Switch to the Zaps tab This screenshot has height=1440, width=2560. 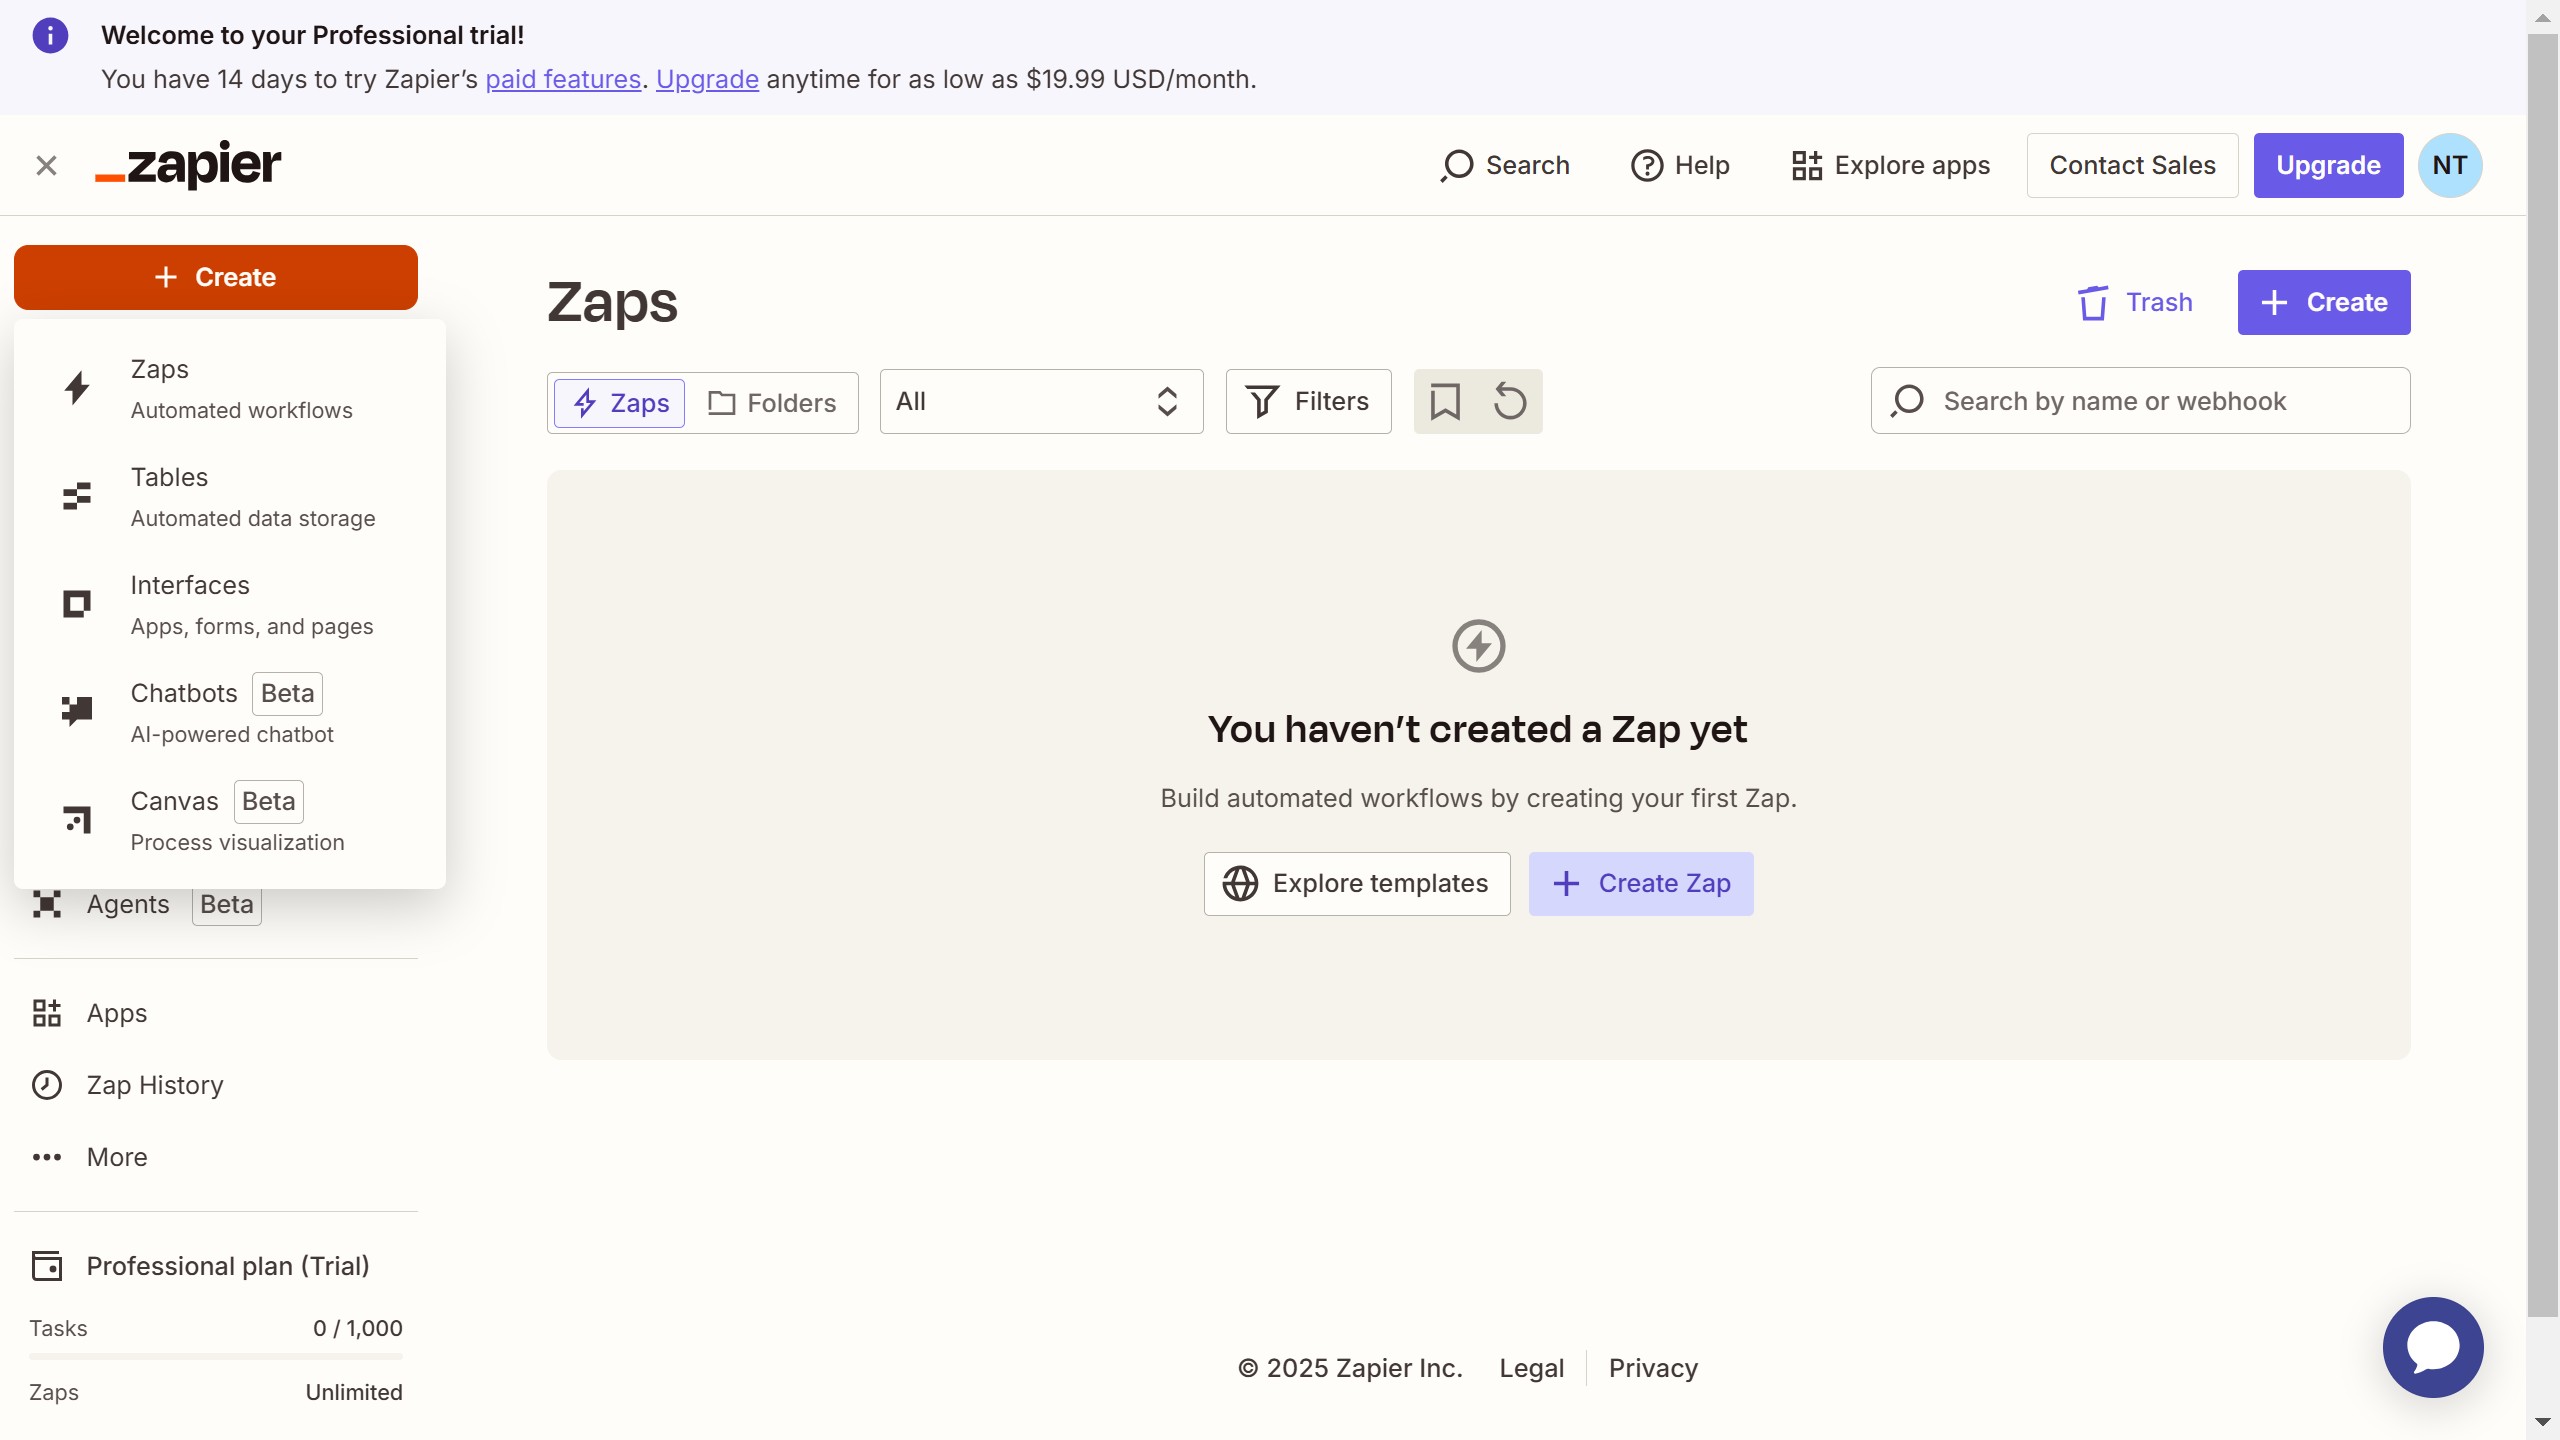click(619, 403)
